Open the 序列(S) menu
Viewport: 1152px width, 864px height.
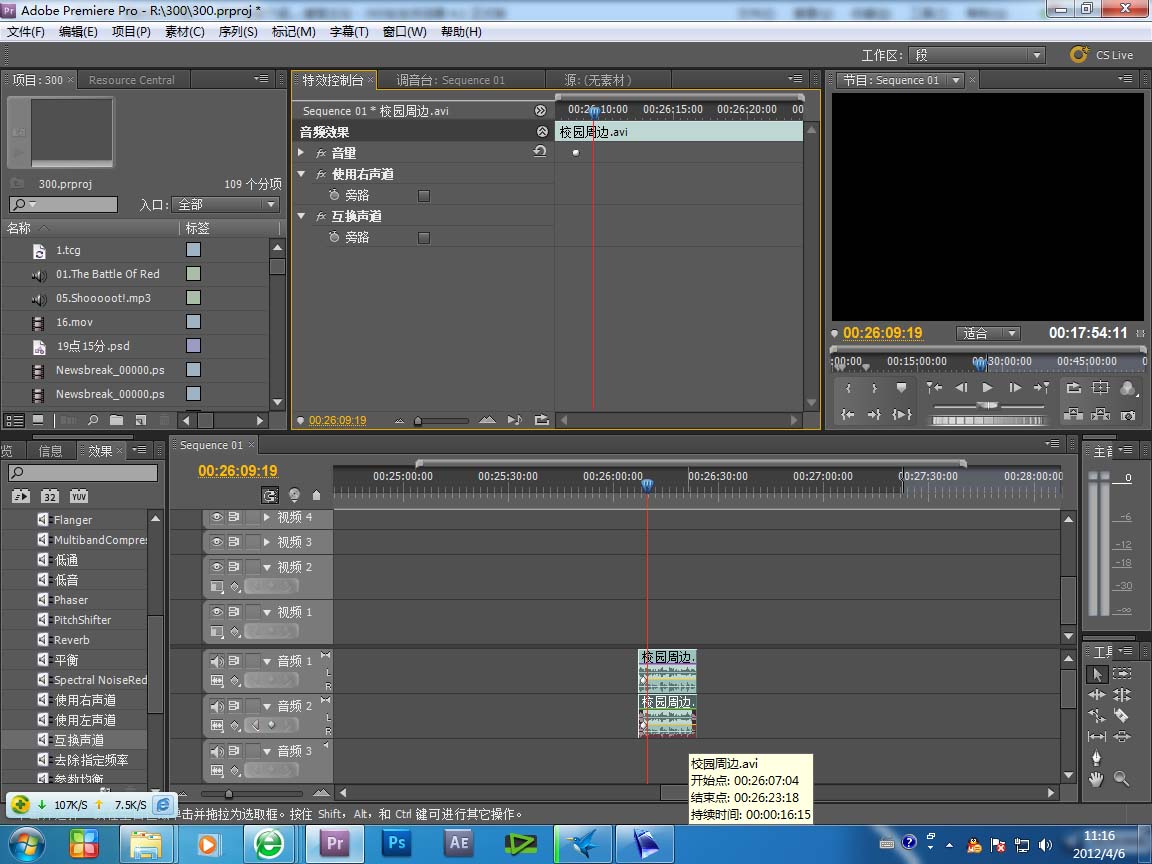click(238, 32)
